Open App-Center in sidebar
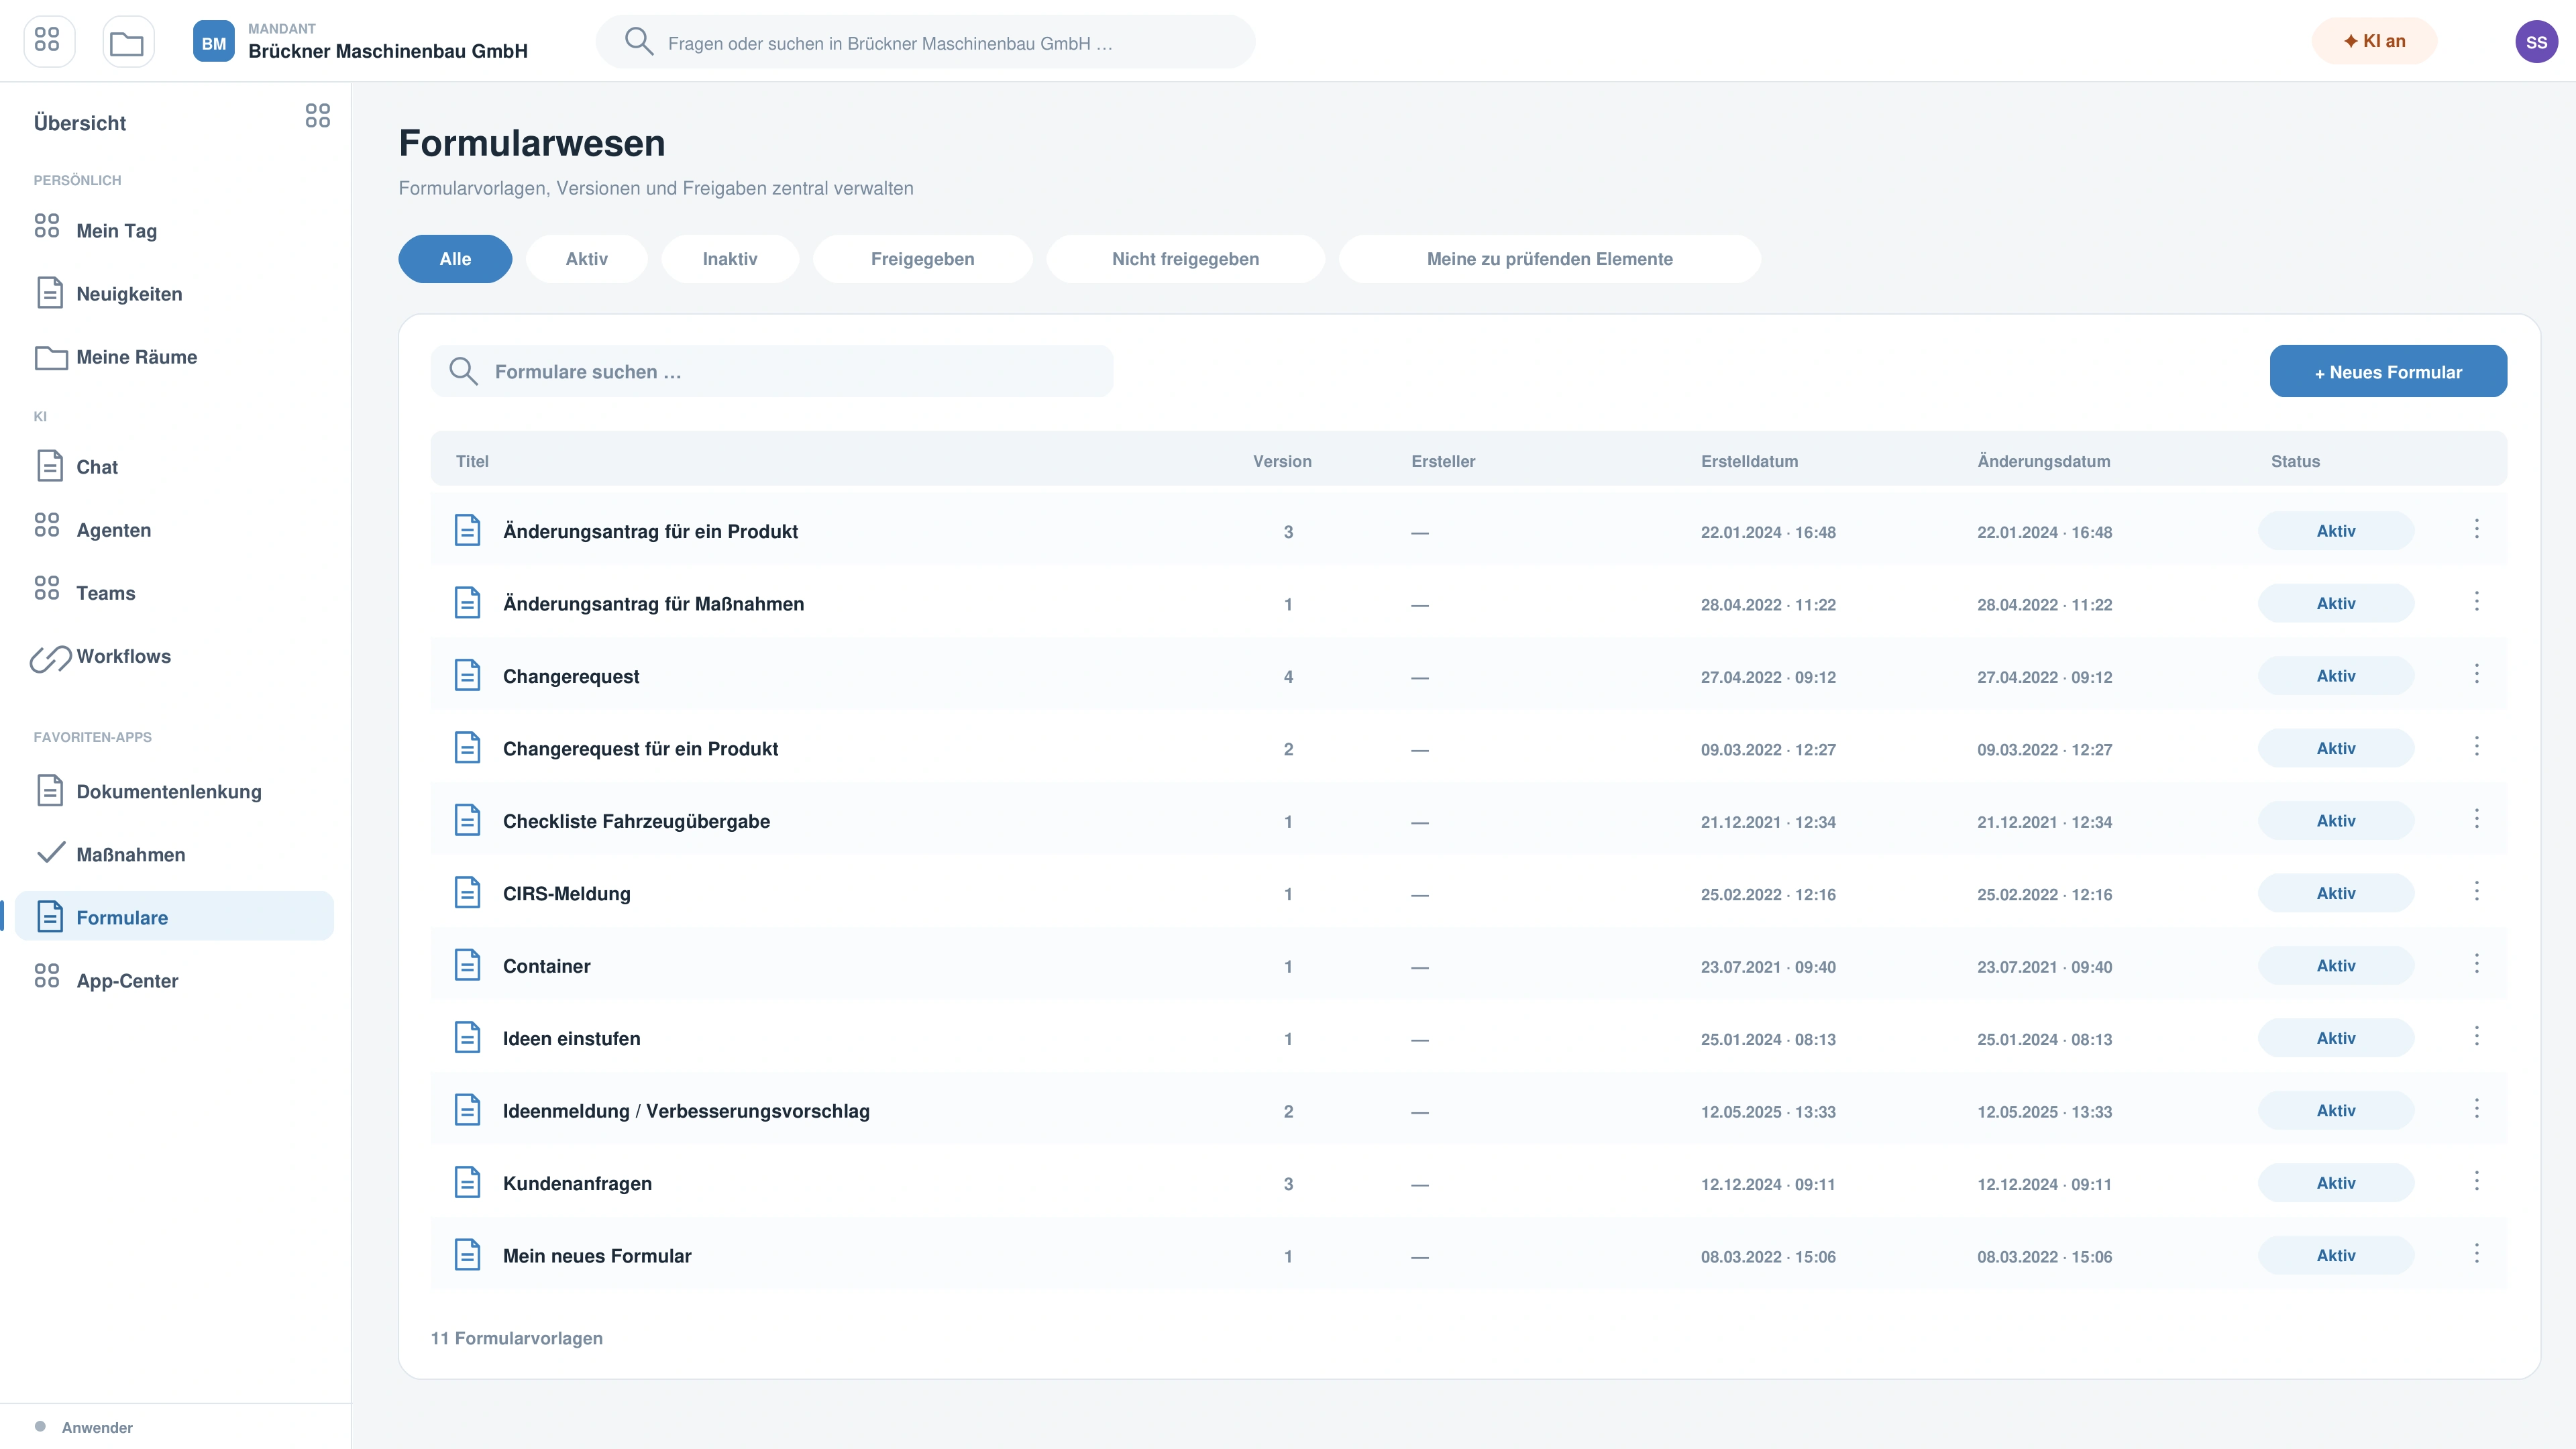This screenshot has width=2576, height=1449. click(174, 980)
